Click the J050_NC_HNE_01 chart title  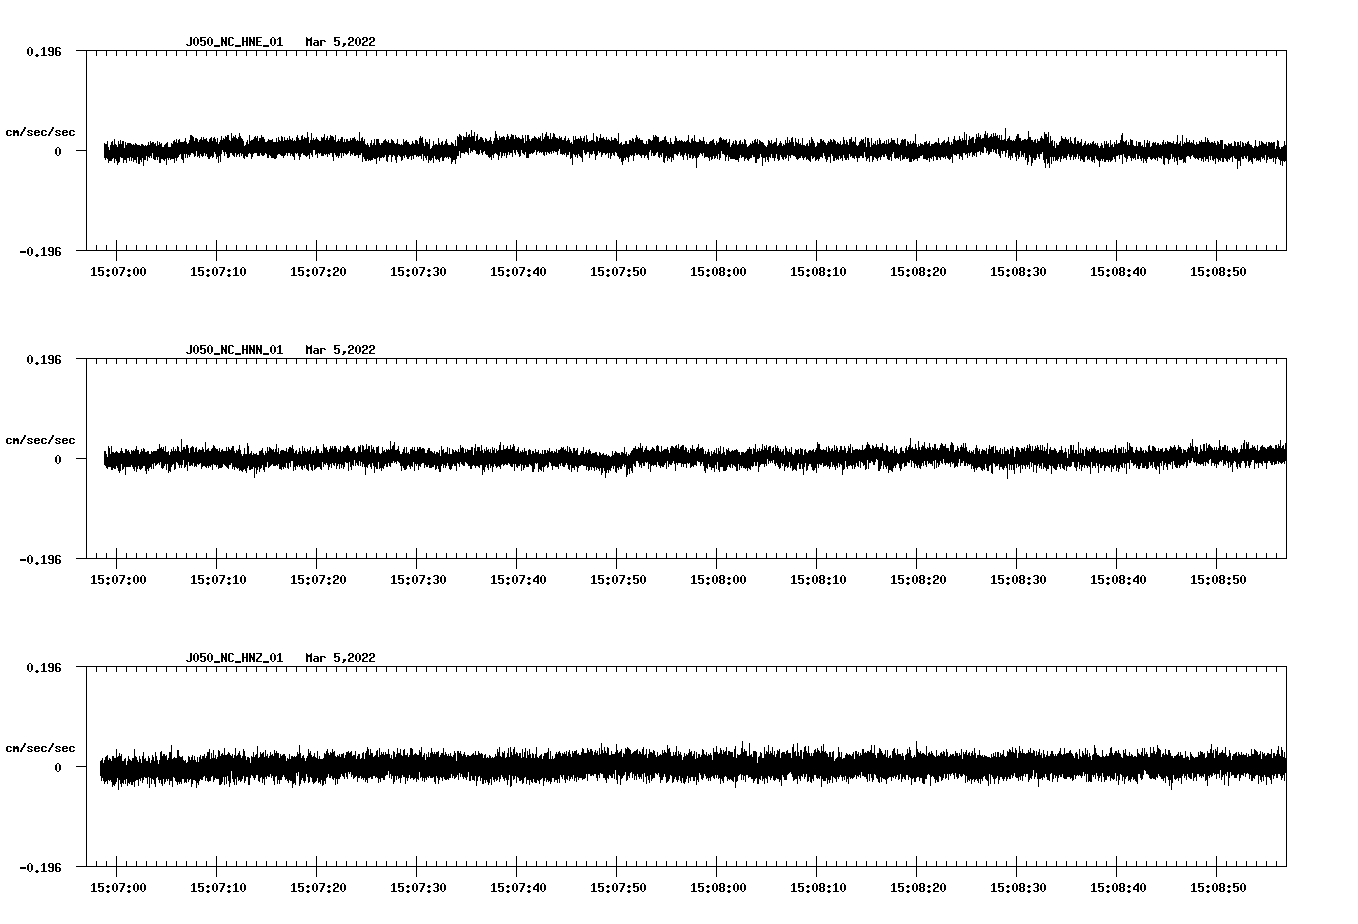tap(234, 42)
